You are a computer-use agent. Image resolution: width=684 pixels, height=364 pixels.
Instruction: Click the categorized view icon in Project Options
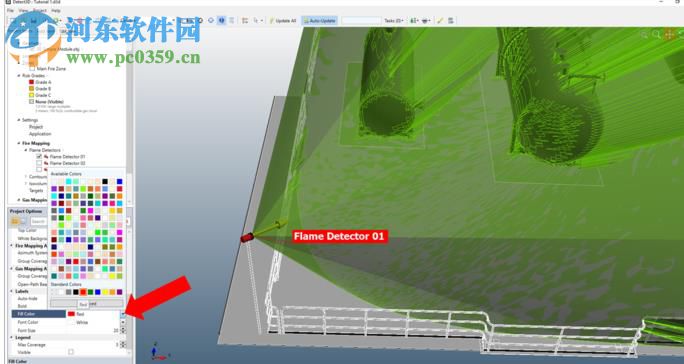pyautogui.click(x=15, y=221)
